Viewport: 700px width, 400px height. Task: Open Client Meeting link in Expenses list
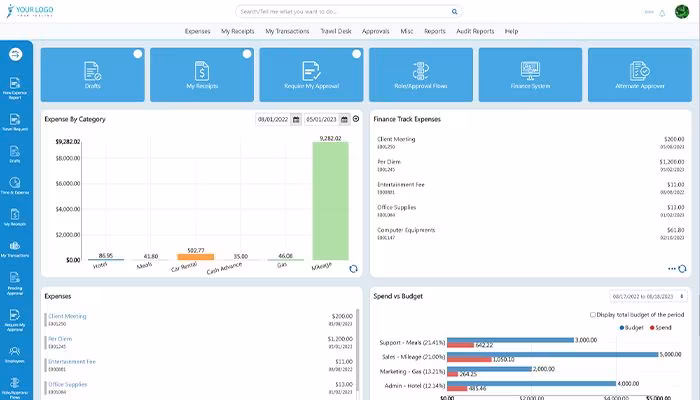coord(67,316)
